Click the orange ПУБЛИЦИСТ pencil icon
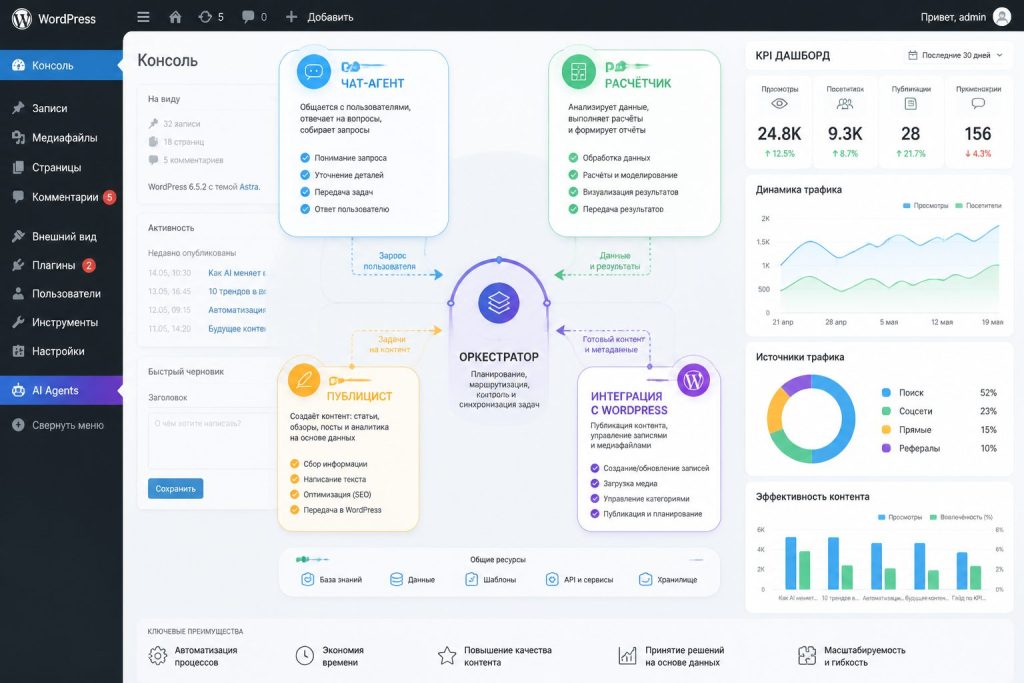 (304, 379)
